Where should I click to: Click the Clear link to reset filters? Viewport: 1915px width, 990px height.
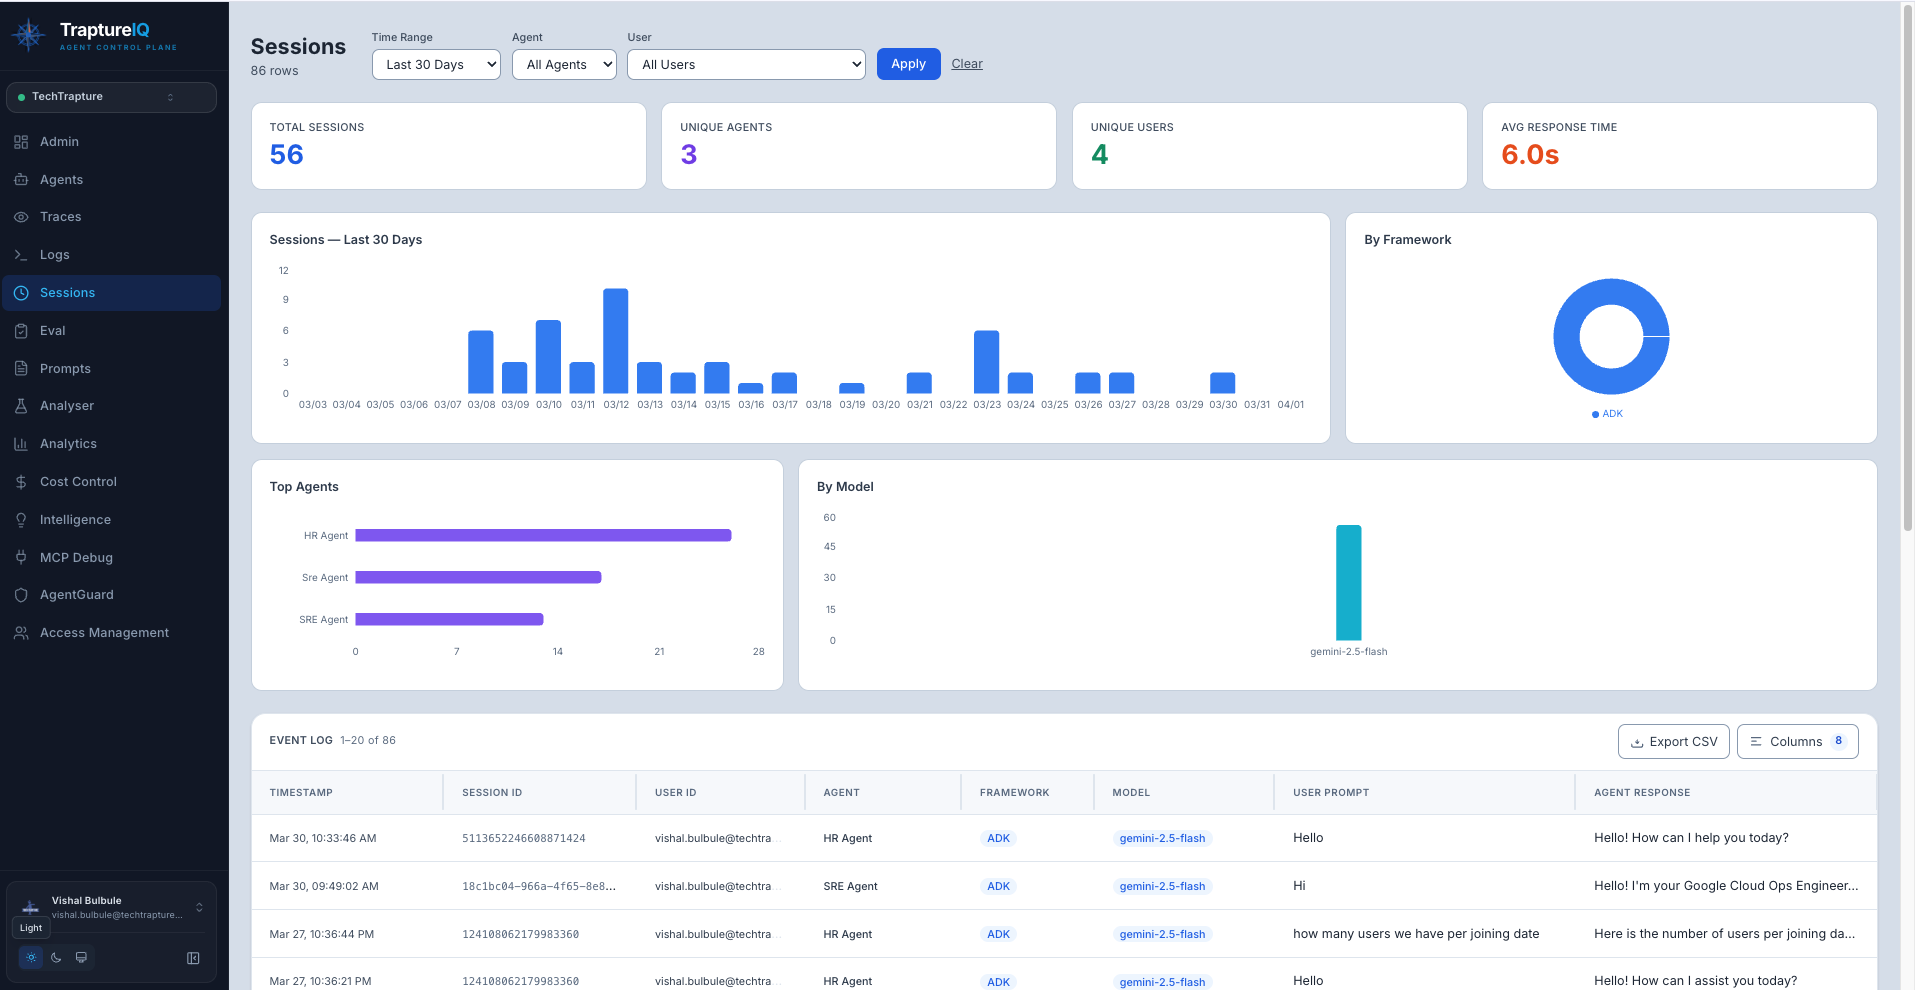[966, 63]
